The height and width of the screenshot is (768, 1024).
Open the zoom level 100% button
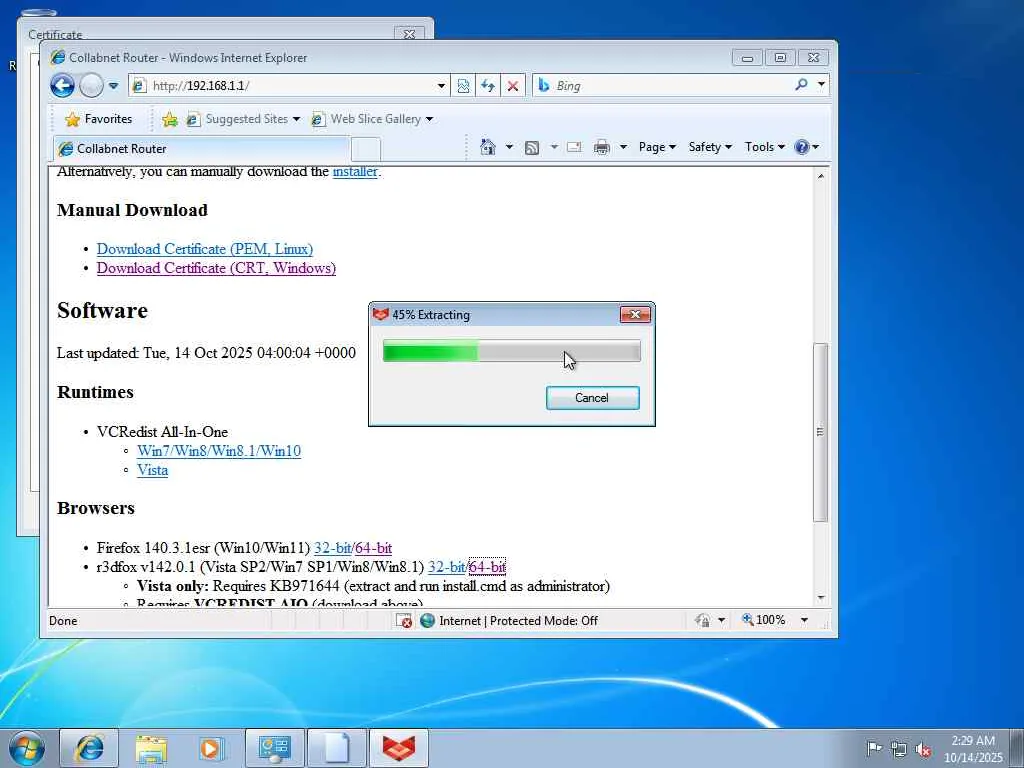763,620
